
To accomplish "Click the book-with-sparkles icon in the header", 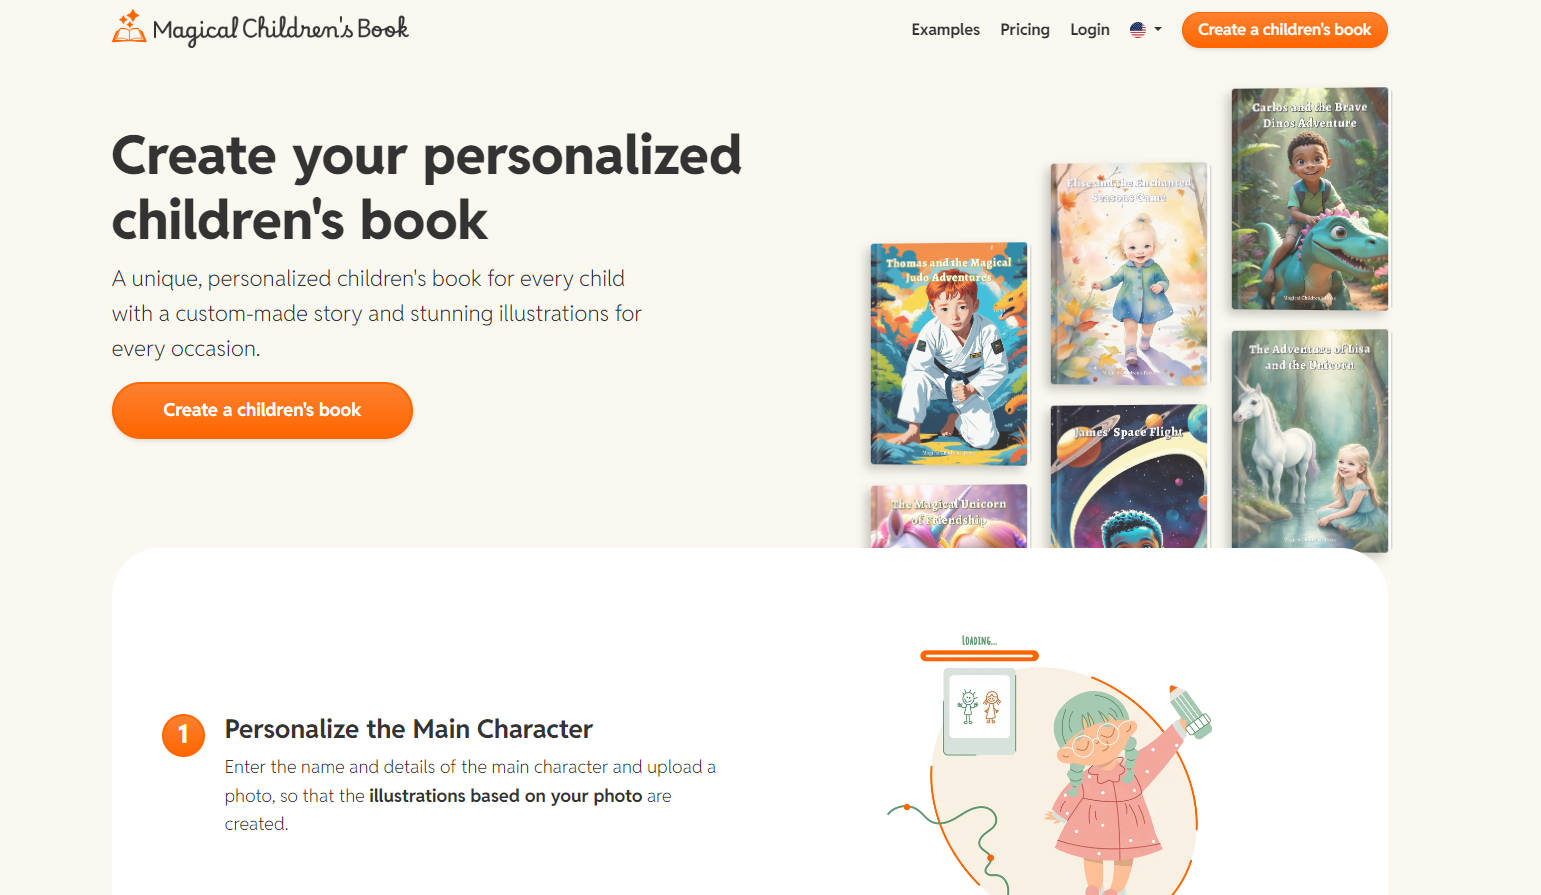I will tap(128, 27).
